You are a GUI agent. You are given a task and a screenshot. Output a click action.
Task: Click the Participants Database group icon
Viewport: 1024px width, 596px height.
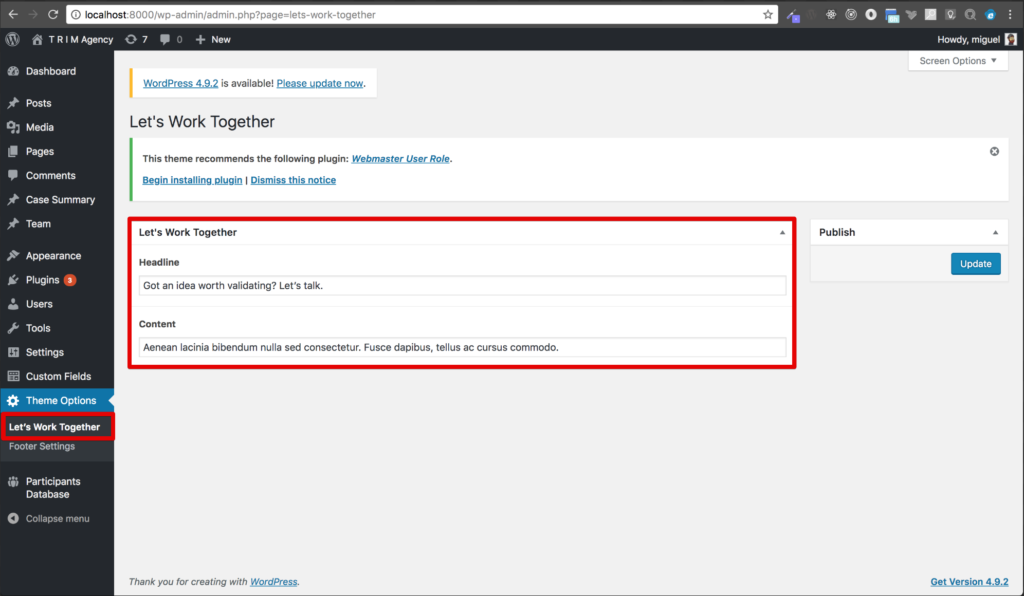click(13, 482)
